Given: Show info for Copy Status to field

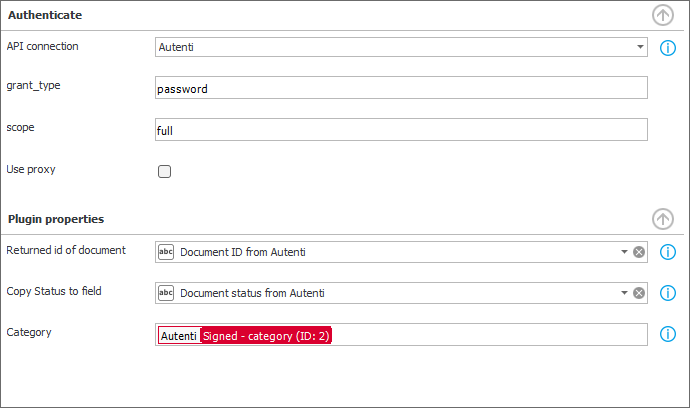Looking at the screenshot, I should (668, 293).
